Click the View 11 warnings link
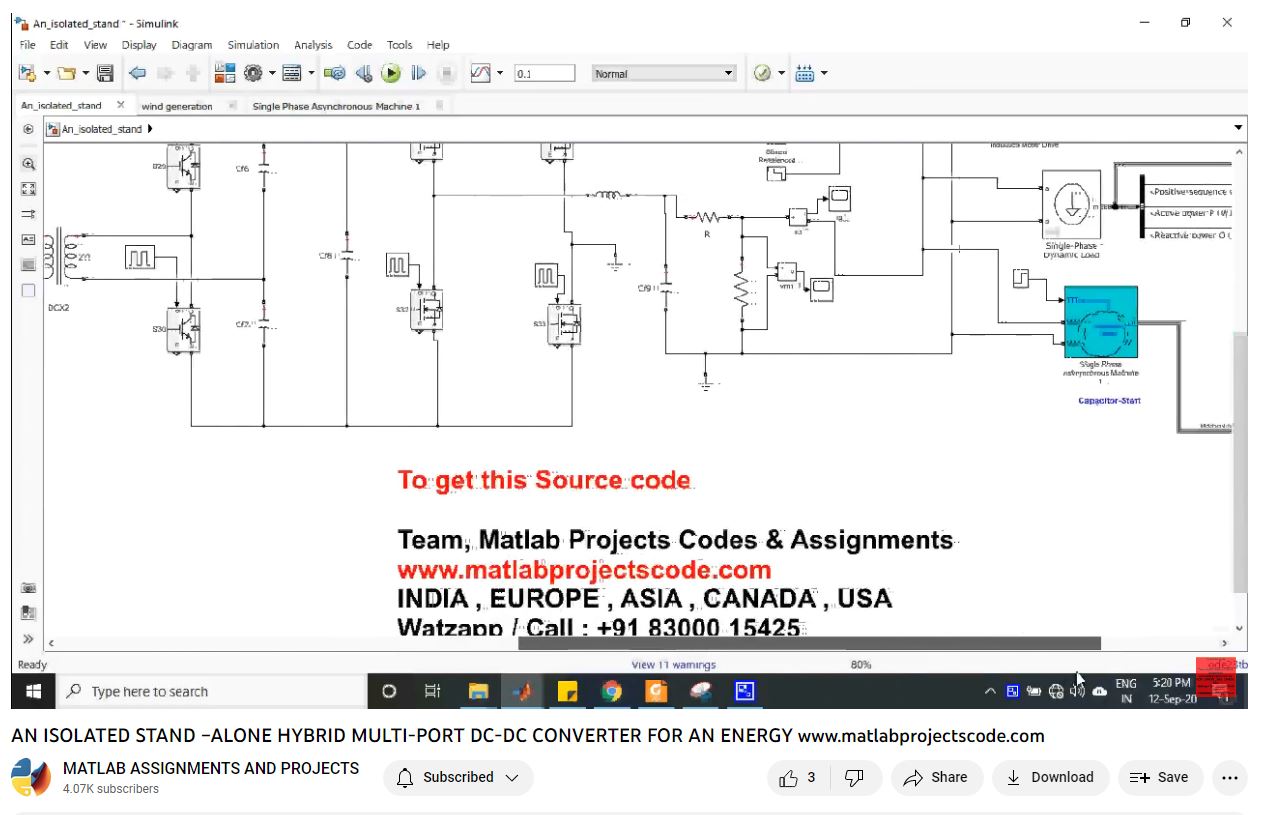Viewport: 1263px width, 815px height. click(673, 664)
